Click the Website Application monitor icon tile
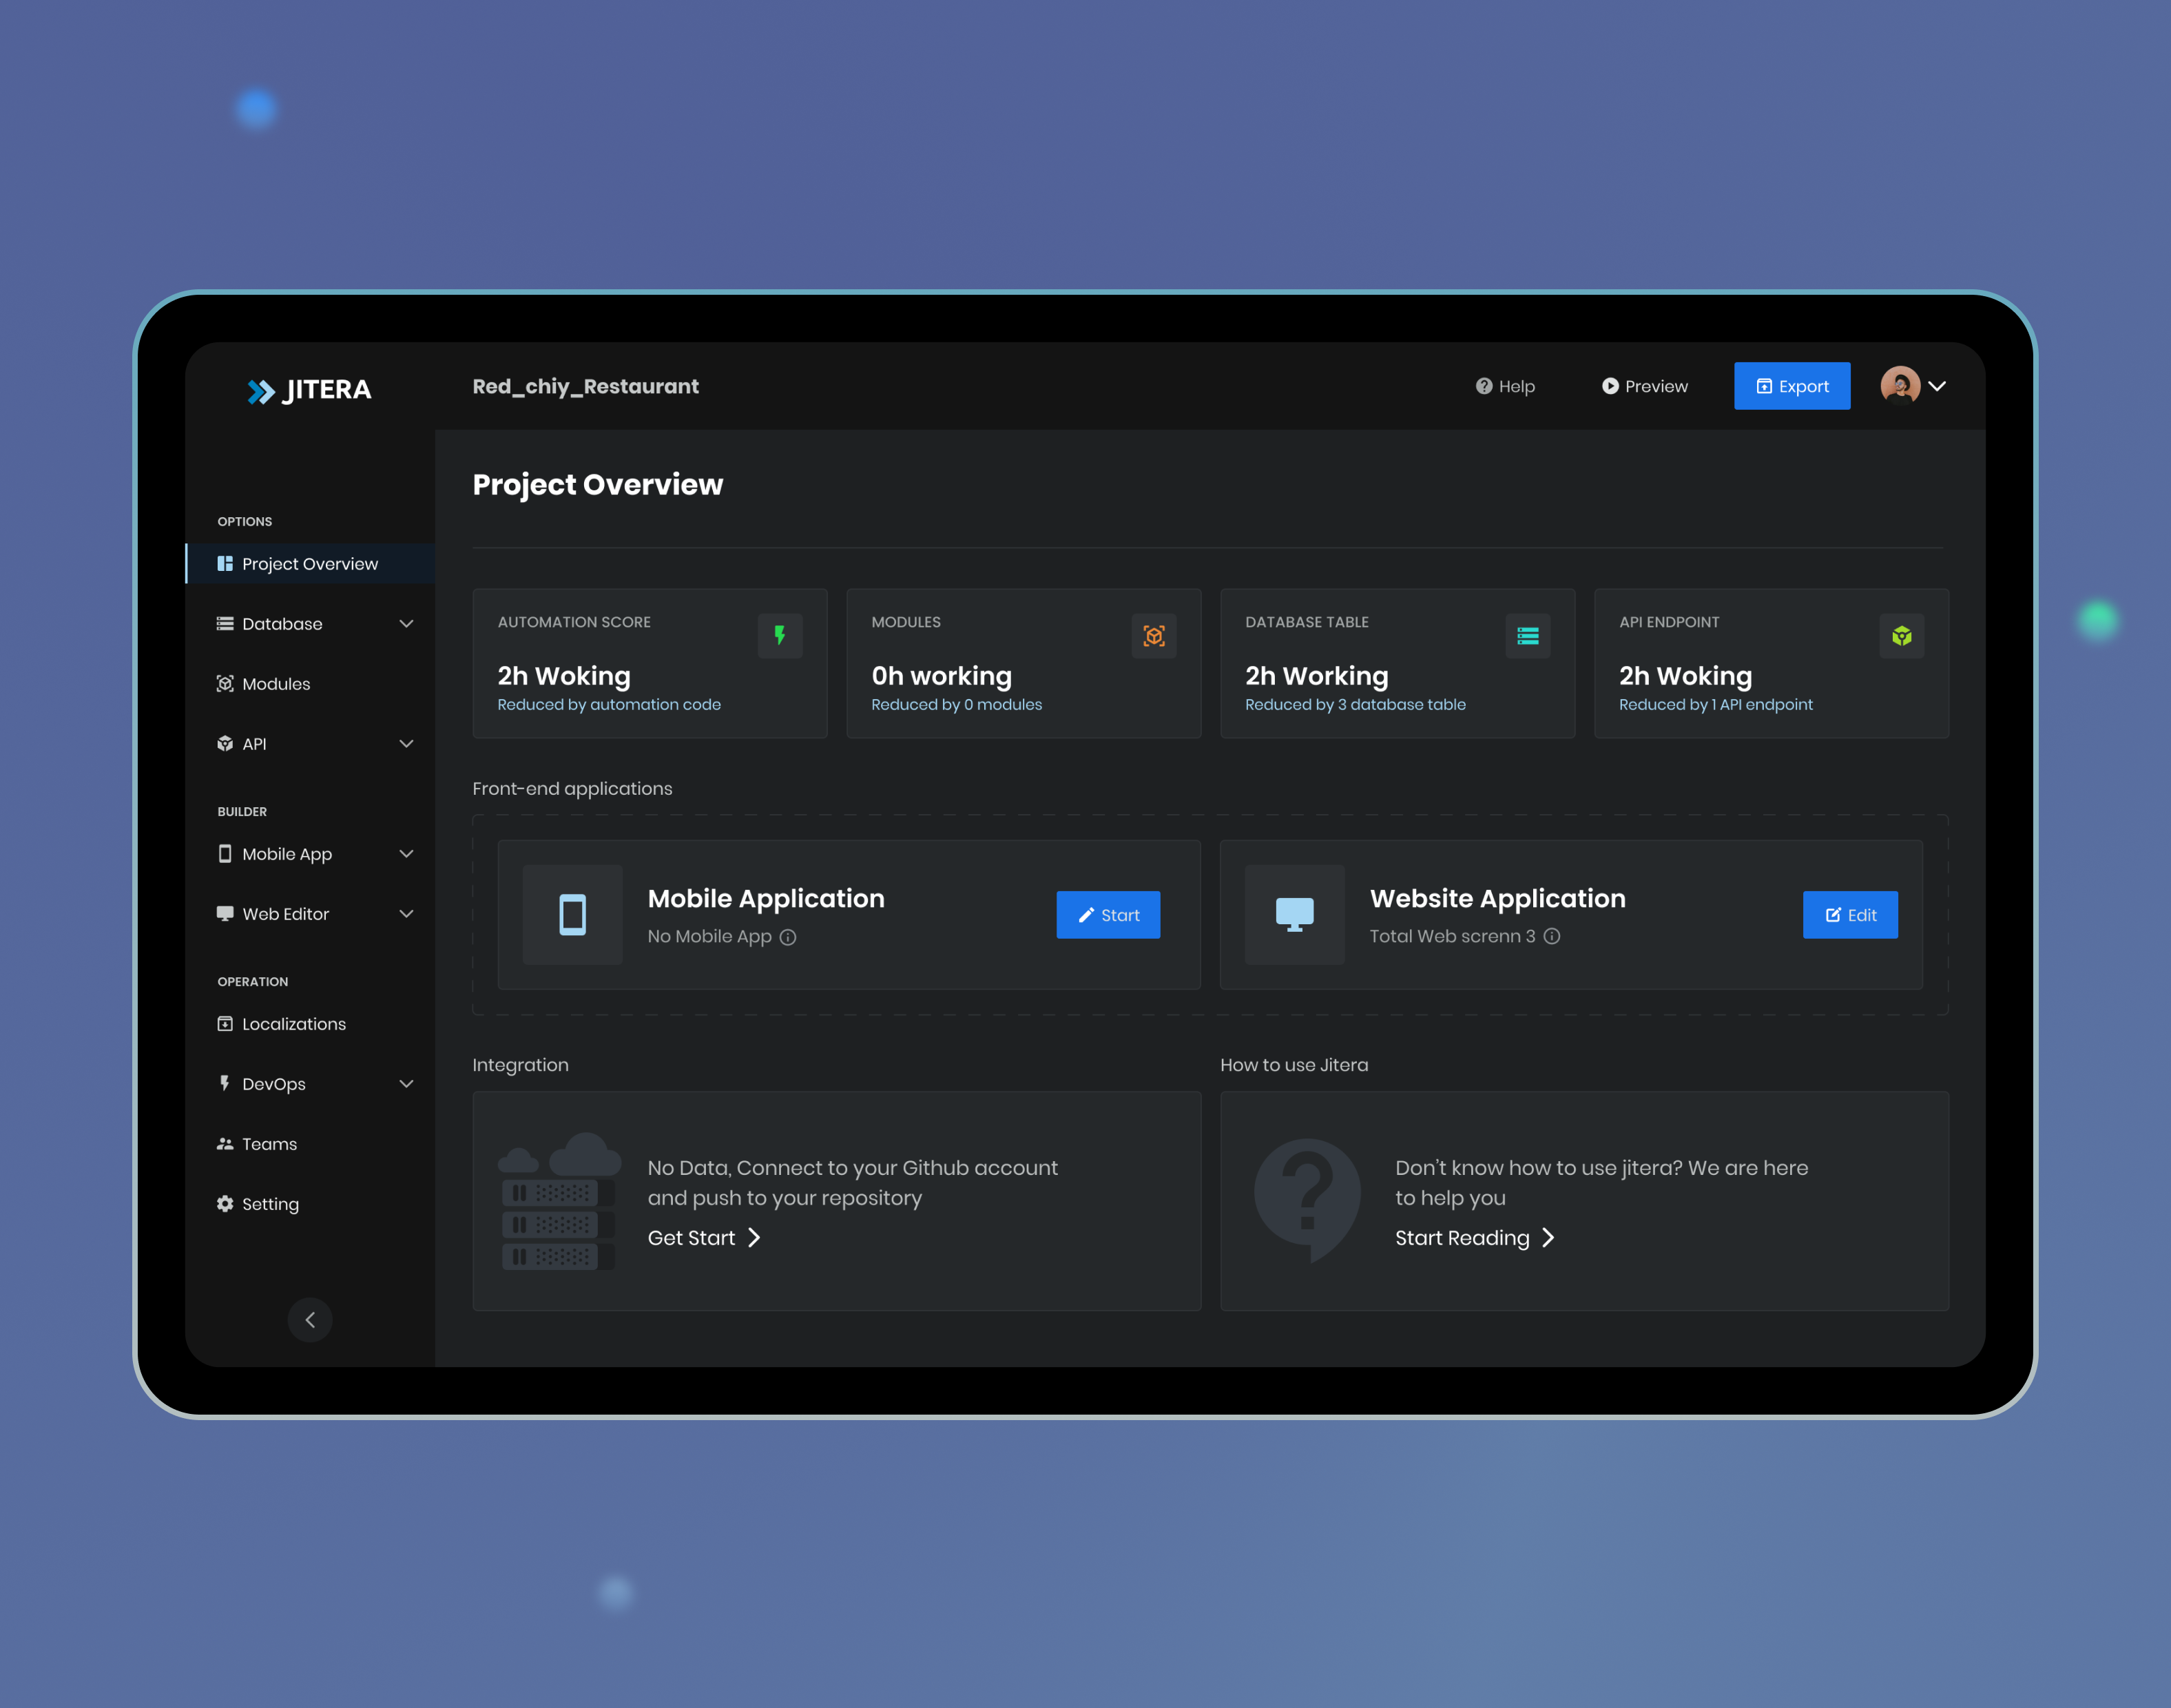The image size is (2171, 1708). [x=1295, y=914]
